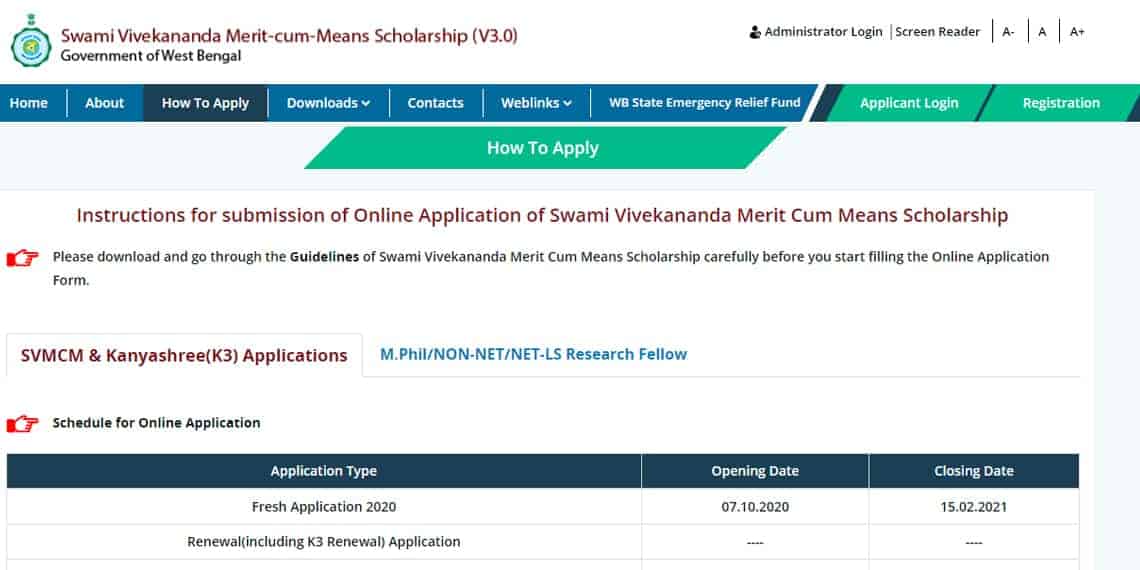Select How To Apply in navigation bar
The height and width of the screenshot is (570, 1140).
point(205,103)
